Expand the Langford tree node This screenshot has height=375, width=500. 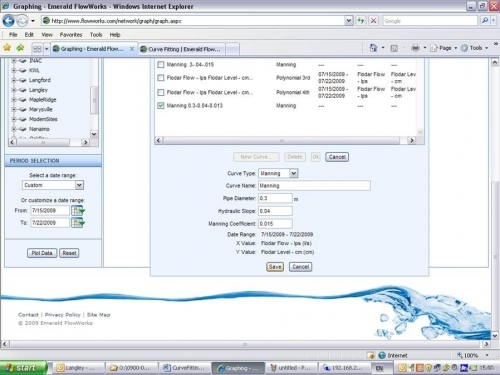tap(14, 80)
